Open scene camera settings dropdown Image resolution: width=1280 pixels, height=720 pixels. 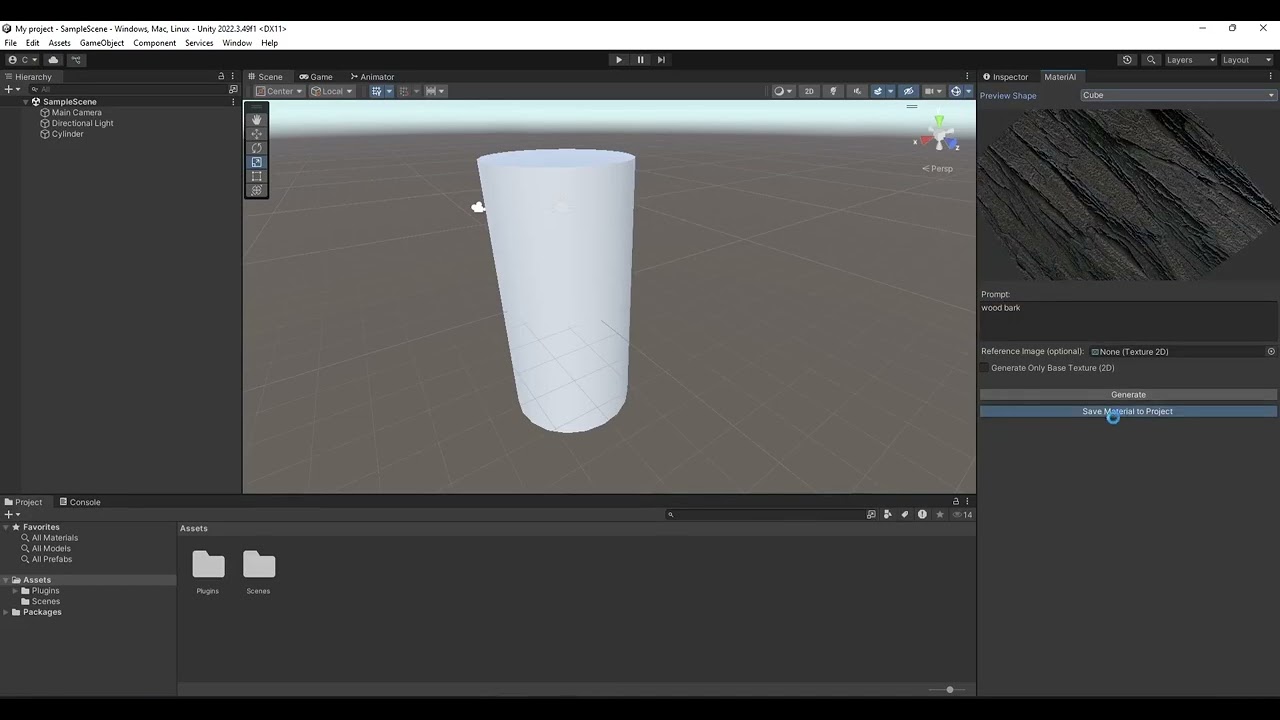(932, 91)
